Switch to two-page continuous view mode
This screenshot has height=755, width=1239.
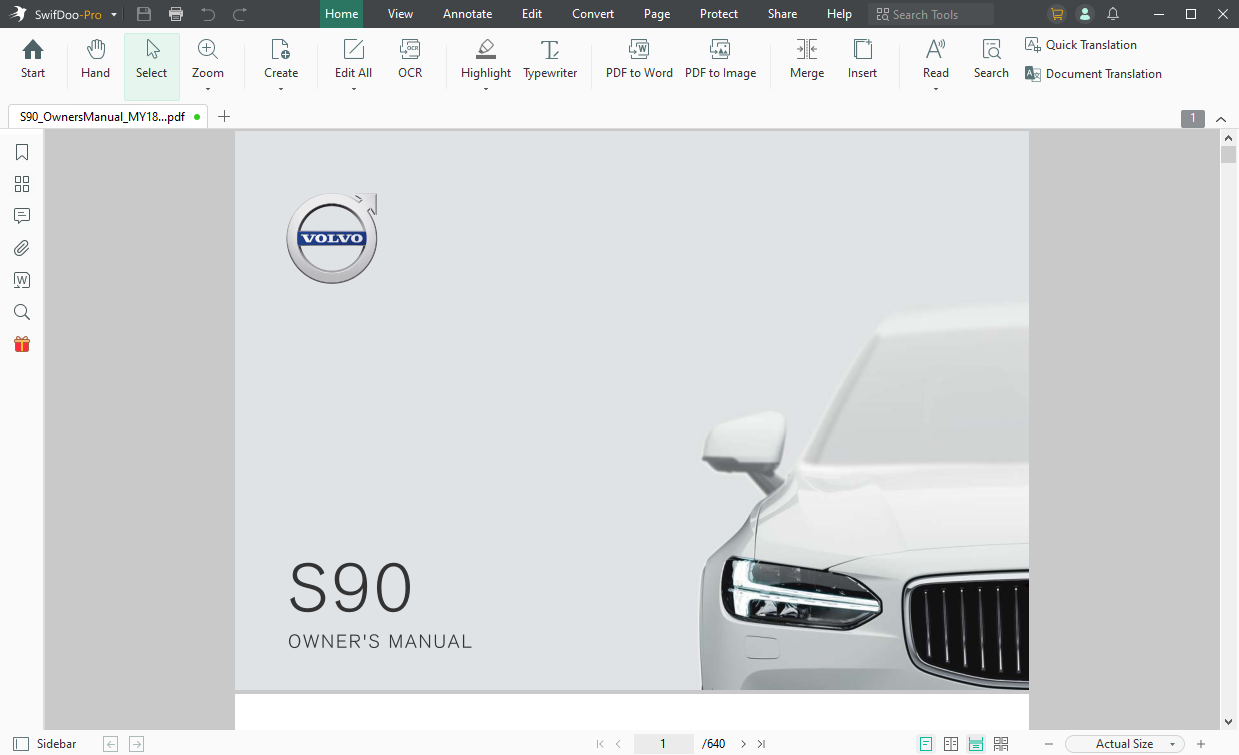pyautogui.click(x=1001, y=744)
